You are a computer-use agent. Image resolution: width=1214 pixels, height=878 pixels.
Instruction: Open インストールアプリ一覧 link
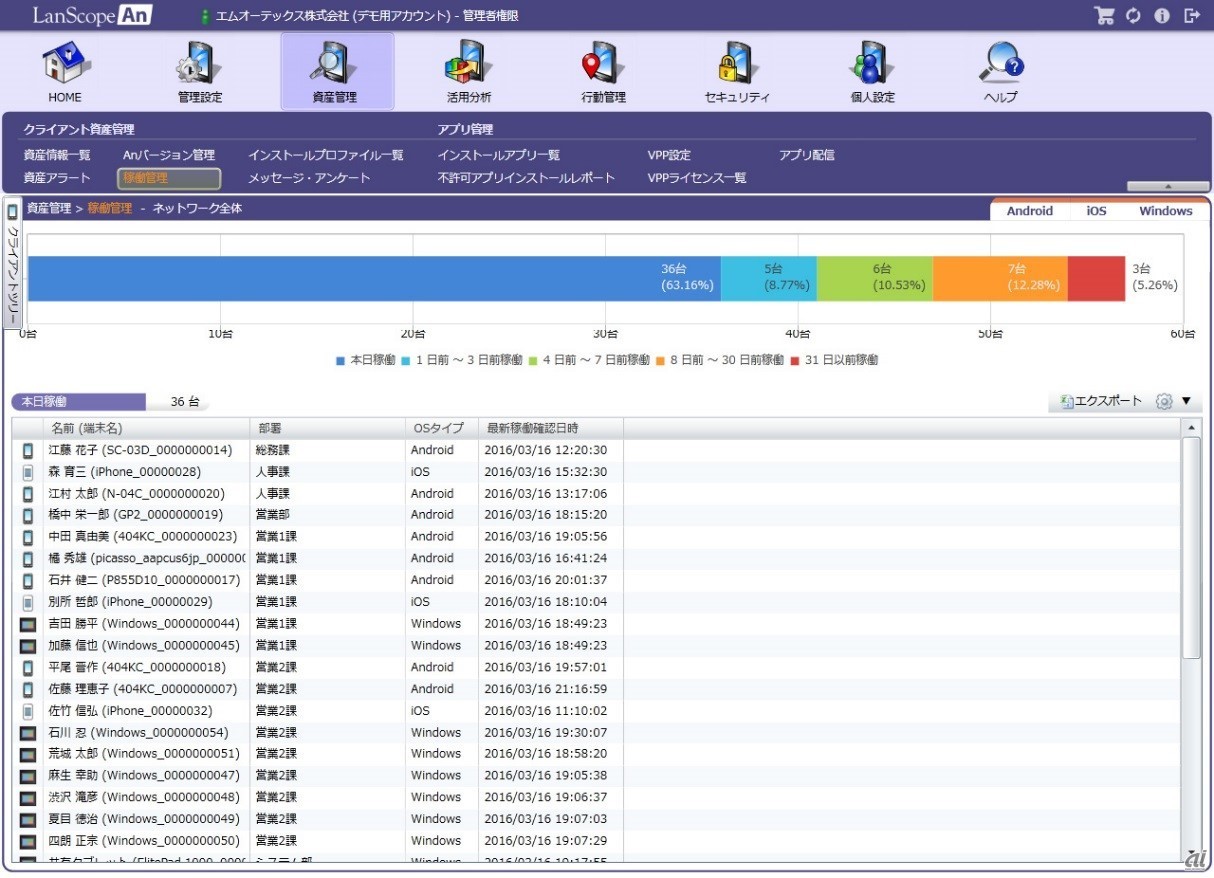(498, 155)
